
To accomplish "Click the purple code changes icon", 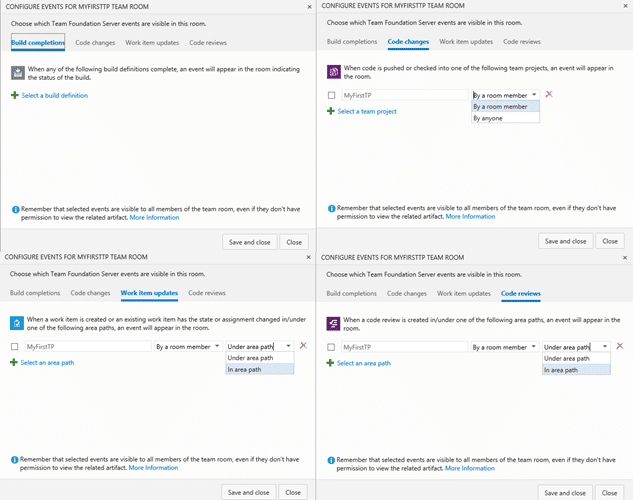I will click(334, 72).
